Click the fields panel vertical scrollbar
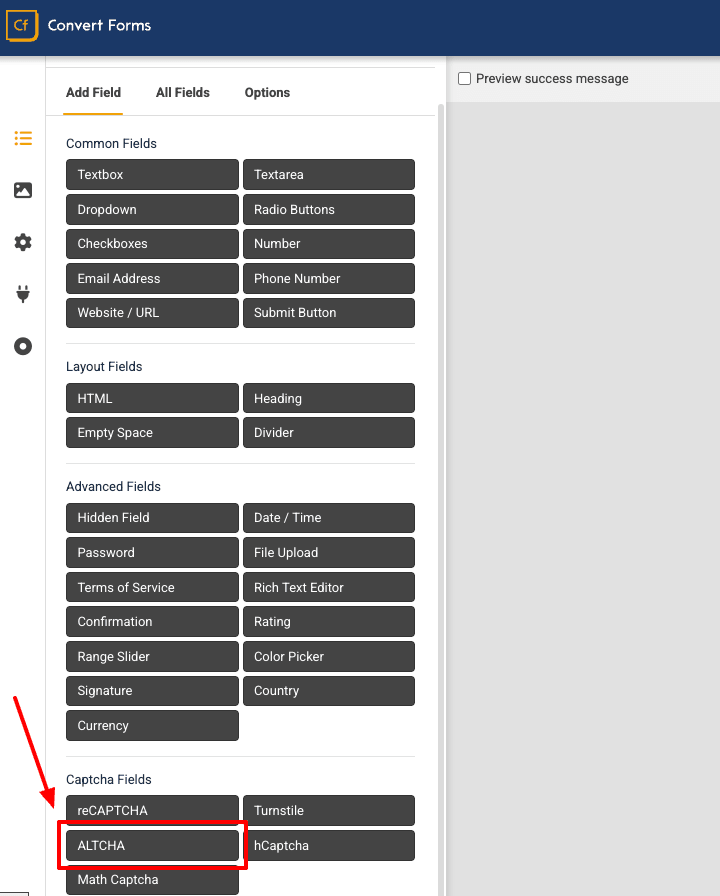 coord(441,500)
